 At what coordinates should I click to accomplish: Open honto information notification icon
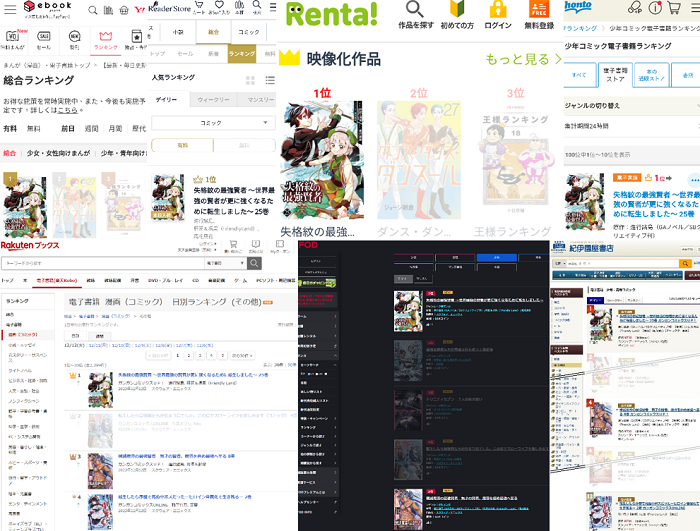pos(655,7)
